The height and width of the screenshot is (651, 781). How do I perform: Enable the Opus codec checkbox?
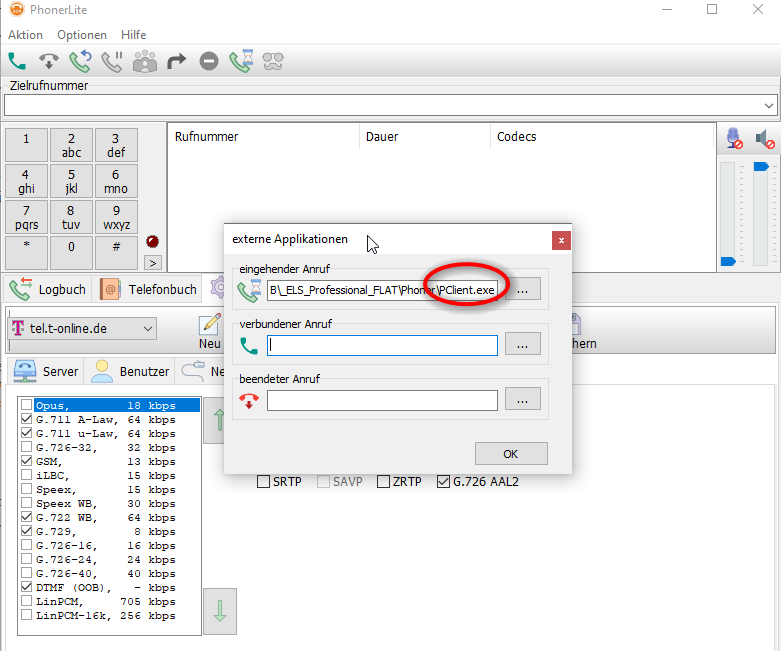(27, 406)
